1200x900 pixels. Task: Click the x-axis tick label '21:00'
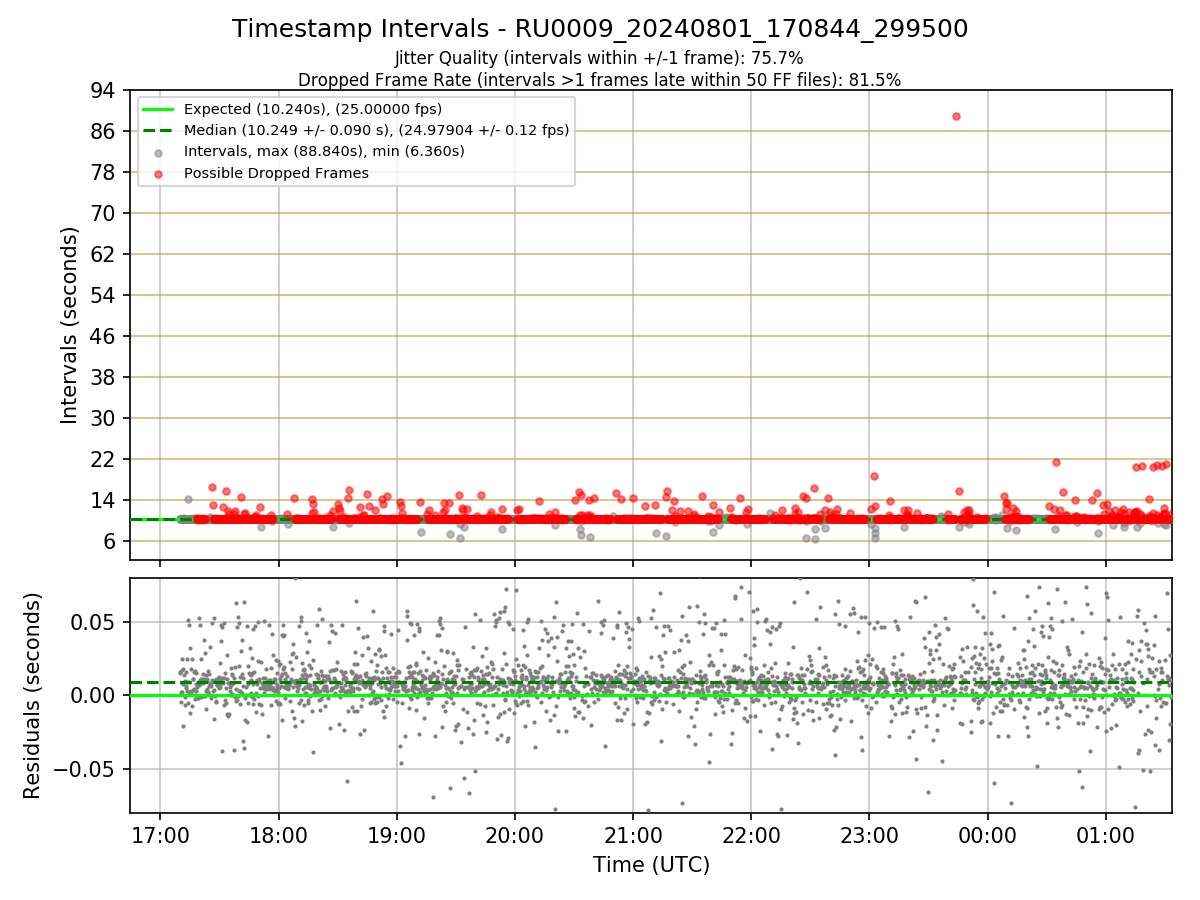(x=633, y=834)
